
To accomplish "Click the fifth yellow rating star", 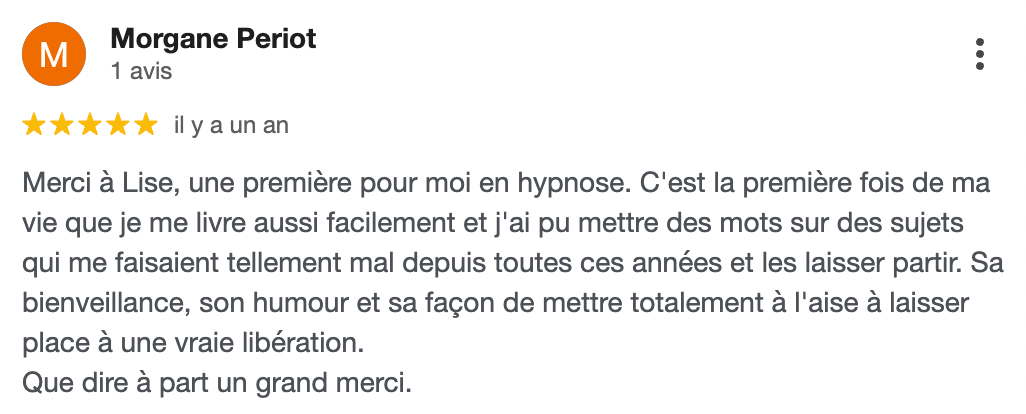I will pyautogui.click(x=145, y=125).
